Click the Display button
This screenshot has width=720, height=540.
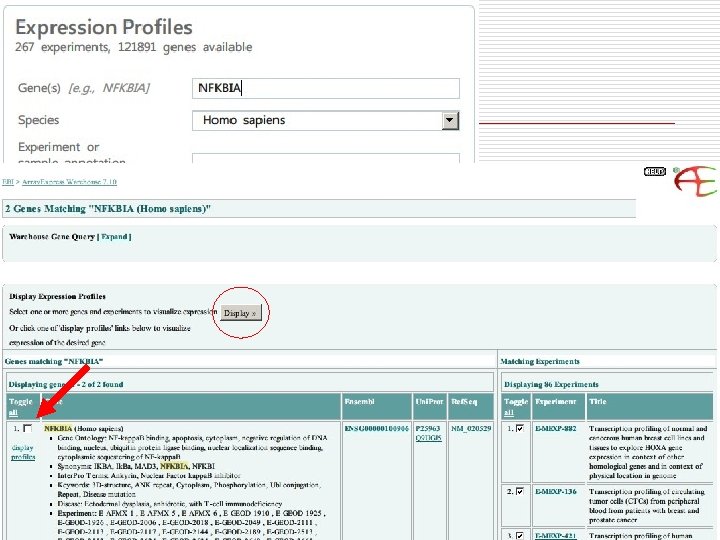[241, 313]
